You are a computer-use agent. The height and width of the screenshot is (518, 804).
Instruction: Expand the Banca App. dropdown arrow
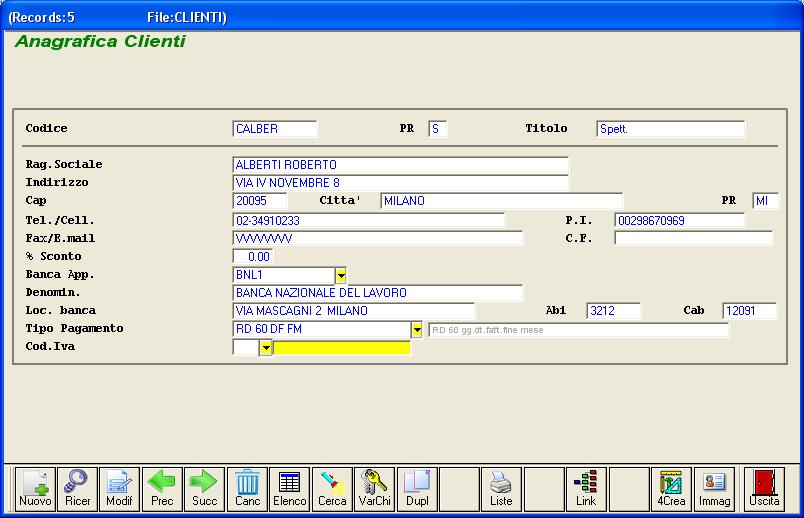[x=341, y=275]
